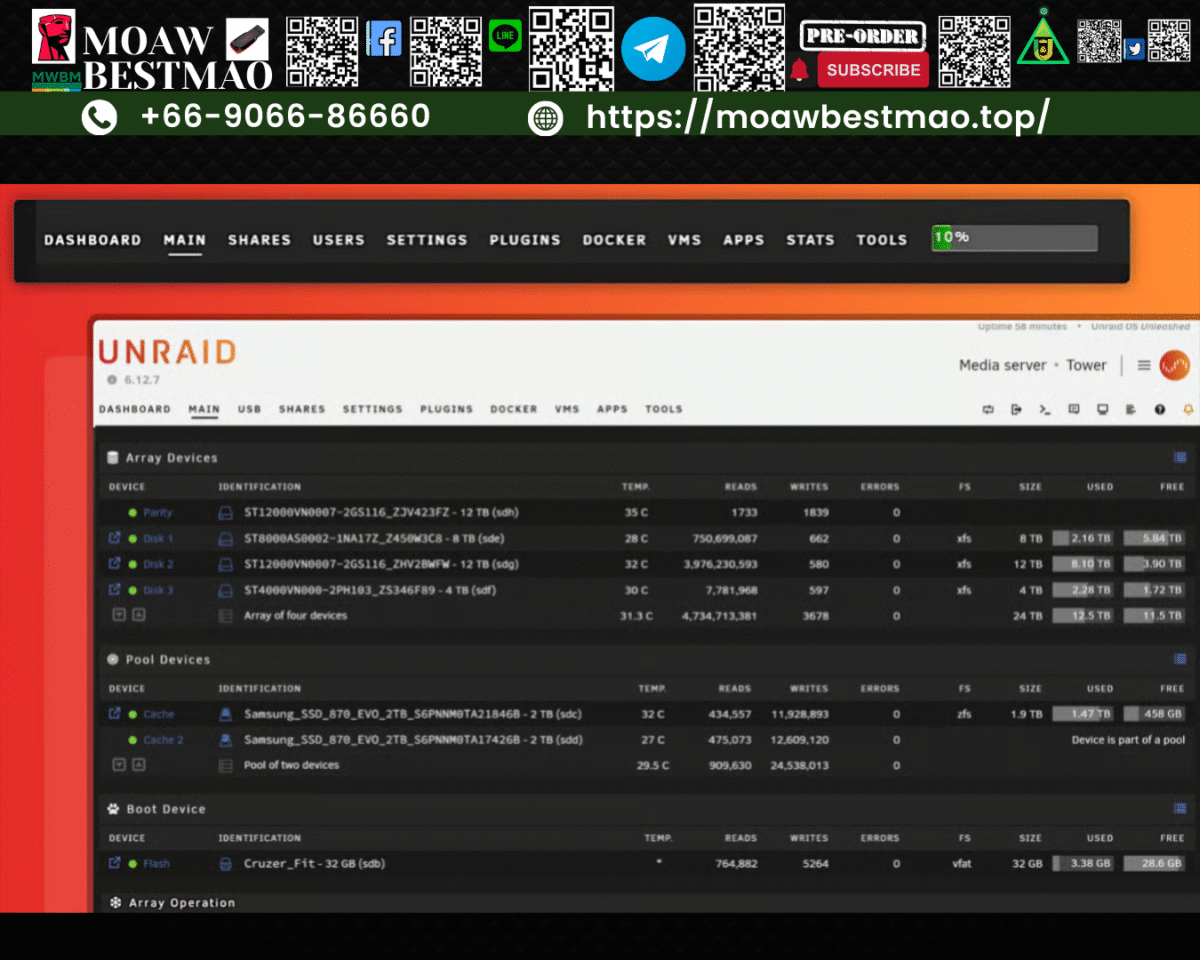
Task: Click the 10% progress bar in the navbar
Action: [x=1013, y=237]
